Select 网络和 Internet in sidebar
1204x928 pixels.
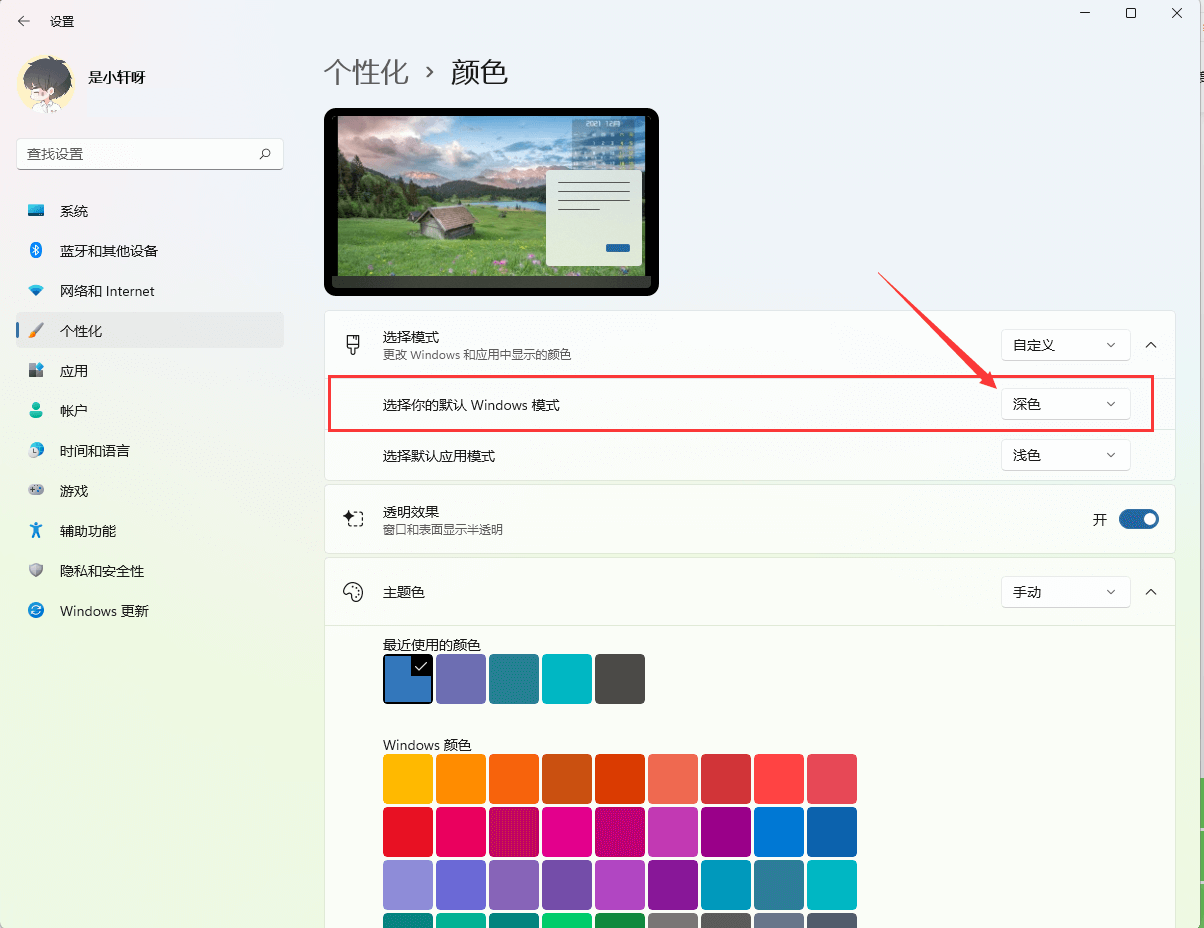coord(101,290)
